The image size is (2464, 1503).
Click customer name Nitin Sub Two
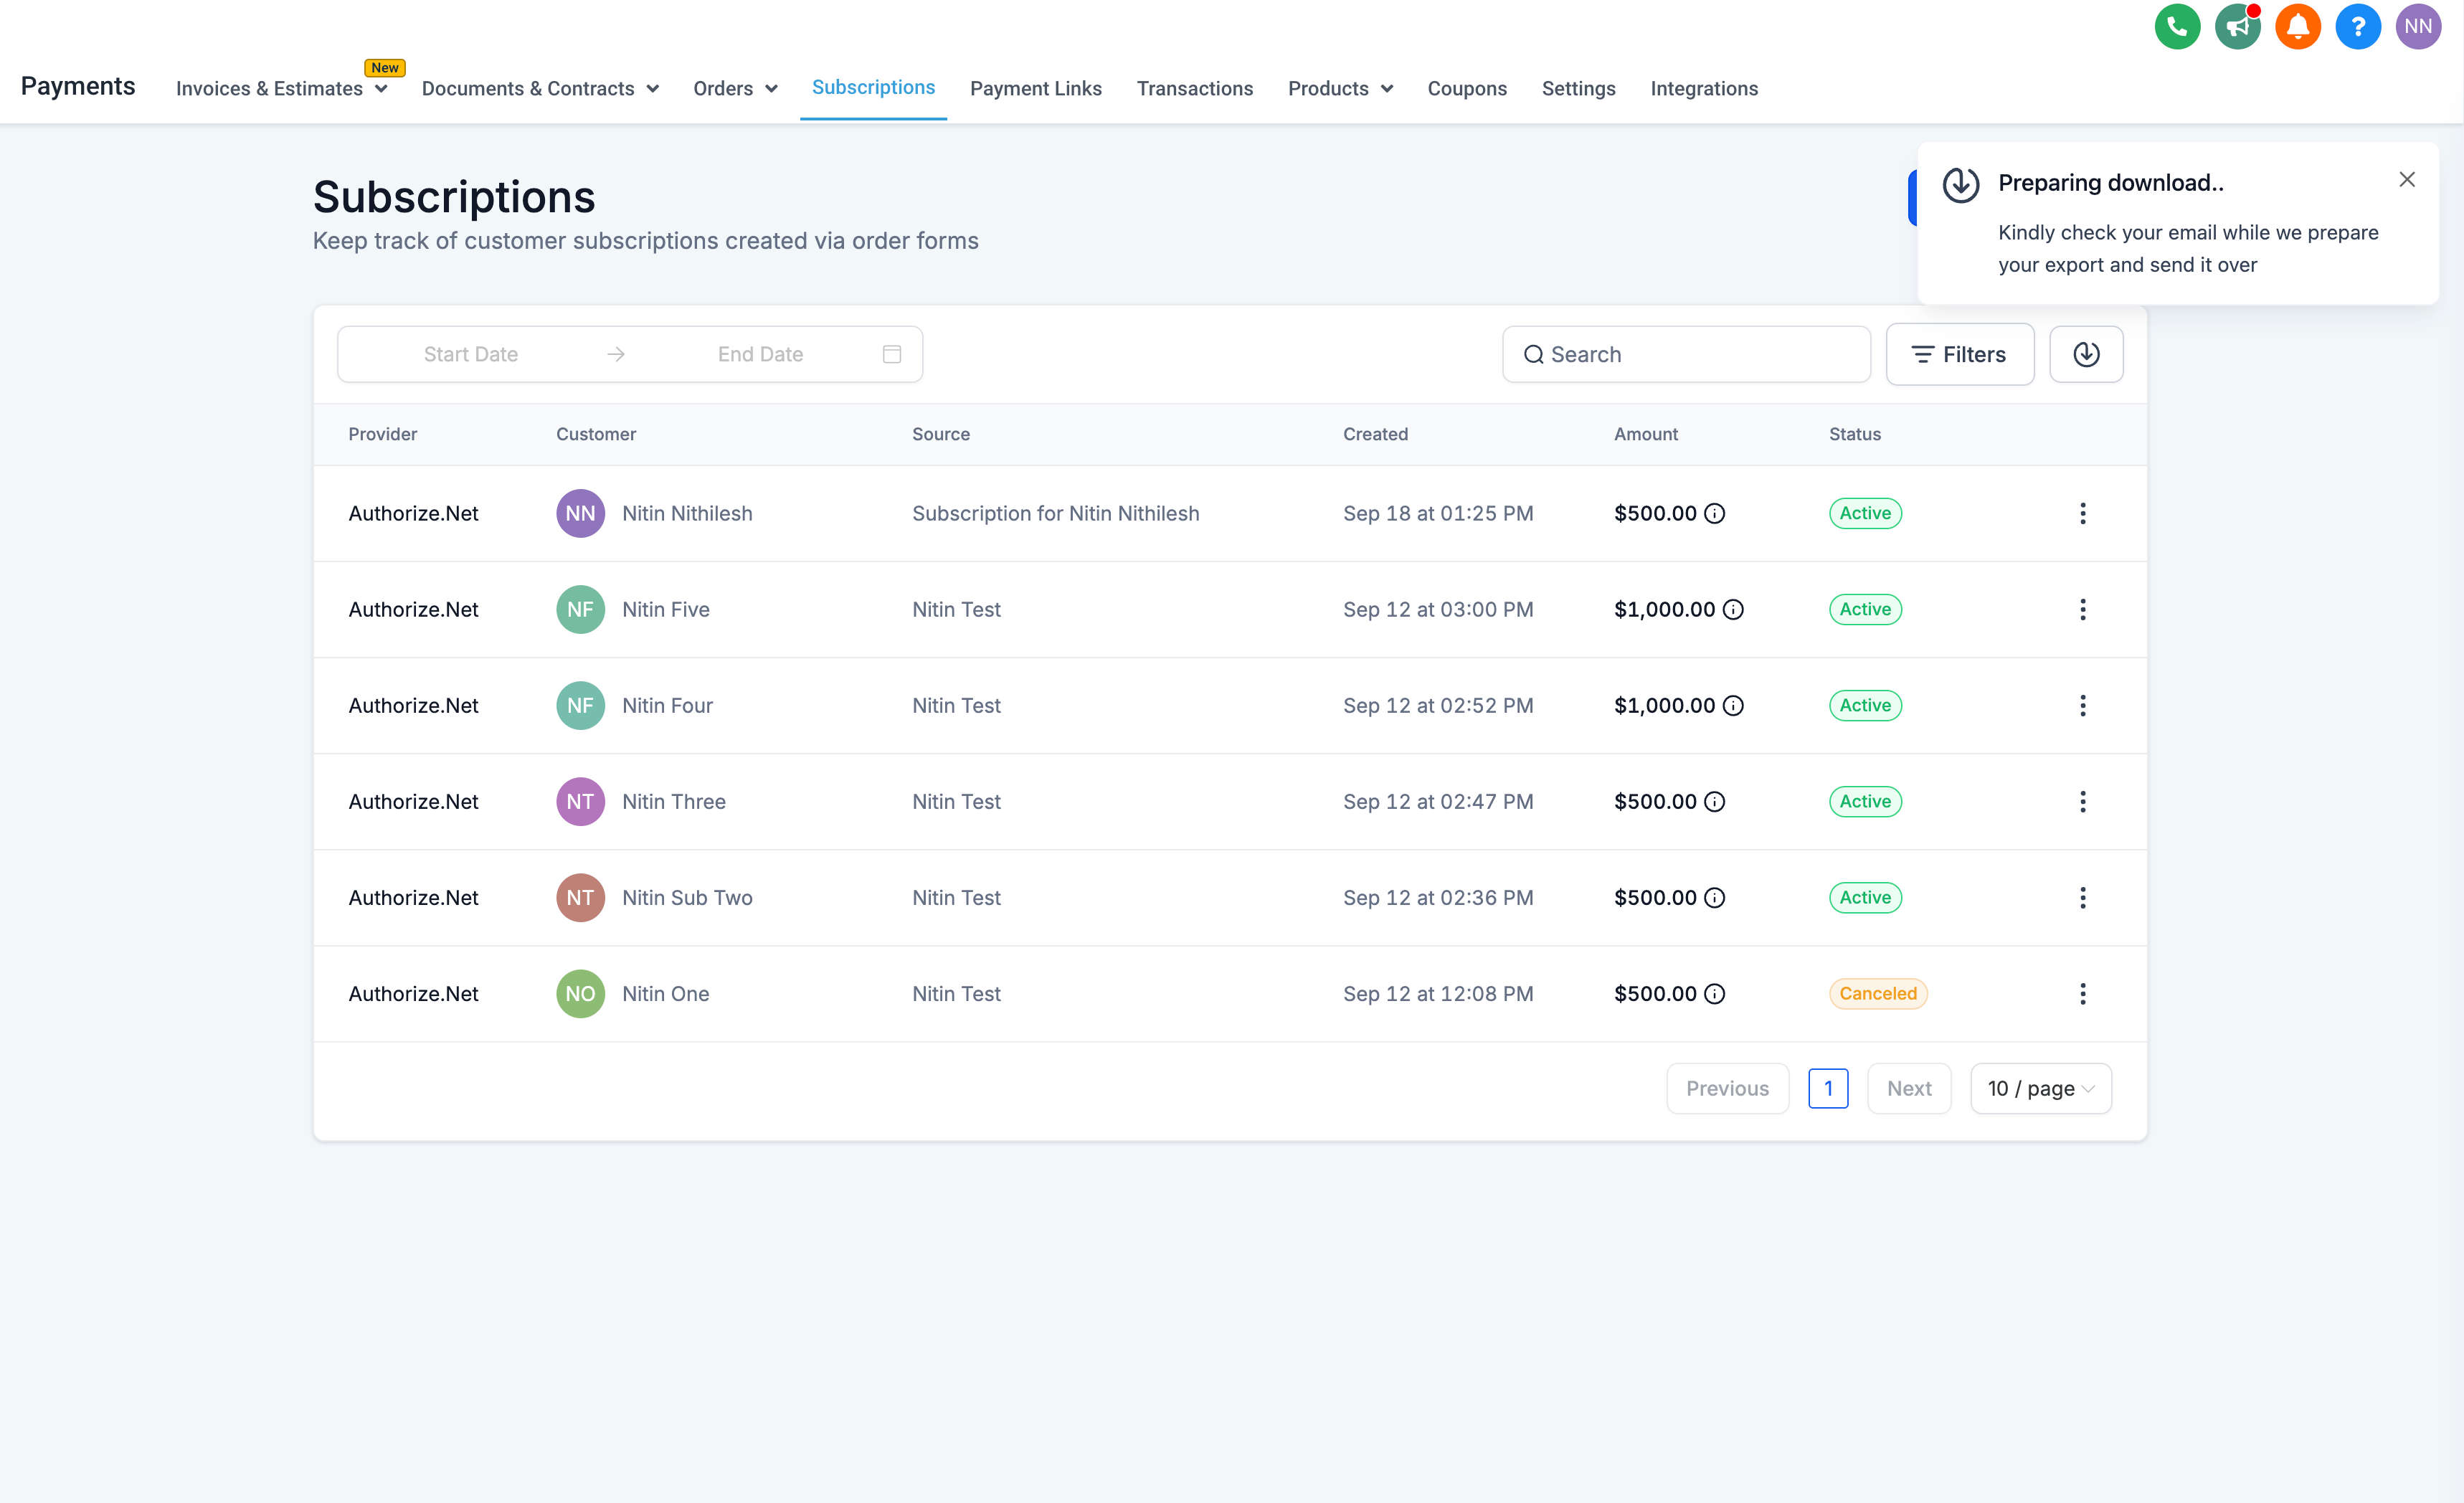click(x=687, y=898)
